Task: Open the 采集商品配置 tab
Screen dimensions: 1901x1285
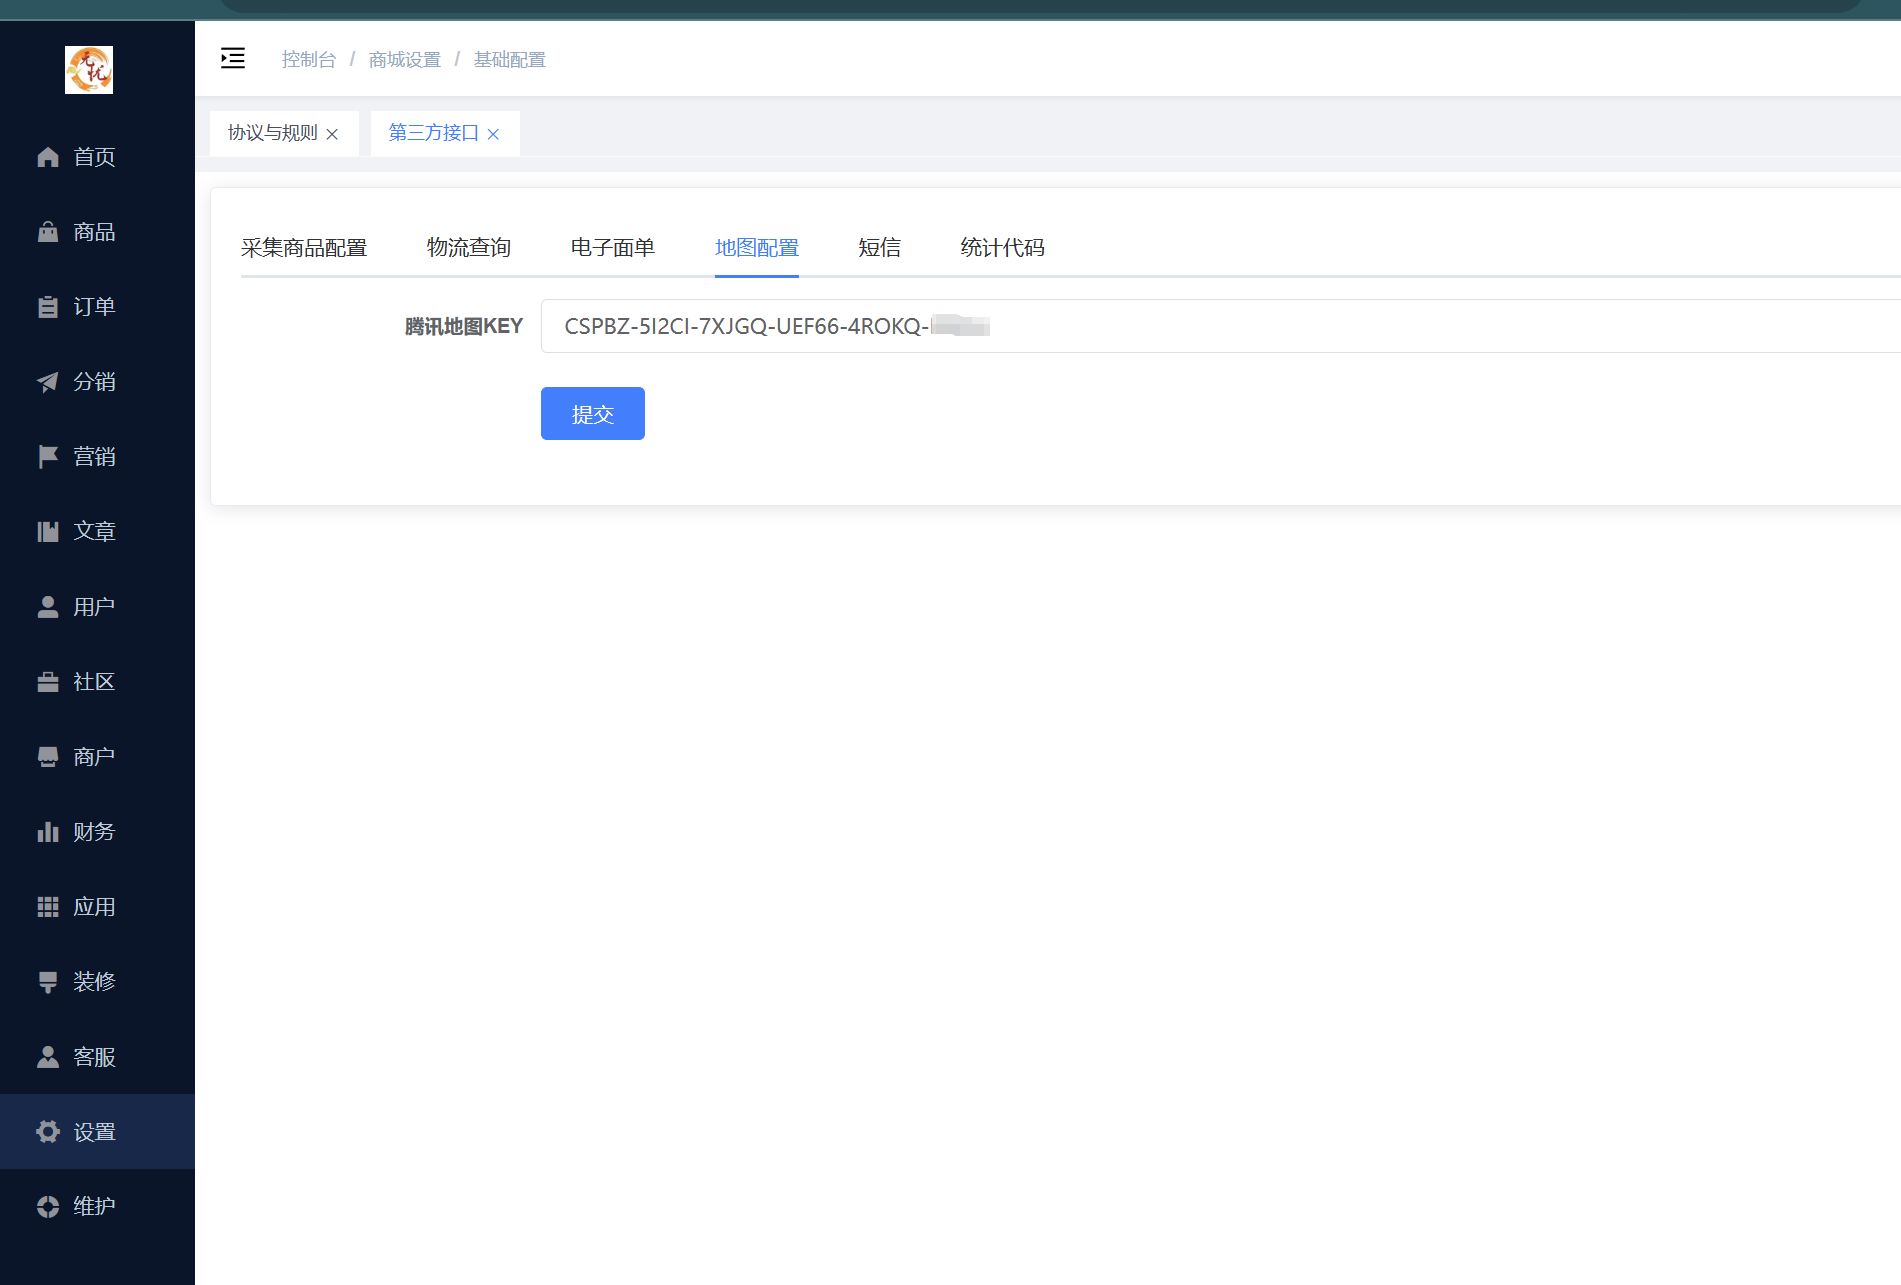Action: pos(304,248)
